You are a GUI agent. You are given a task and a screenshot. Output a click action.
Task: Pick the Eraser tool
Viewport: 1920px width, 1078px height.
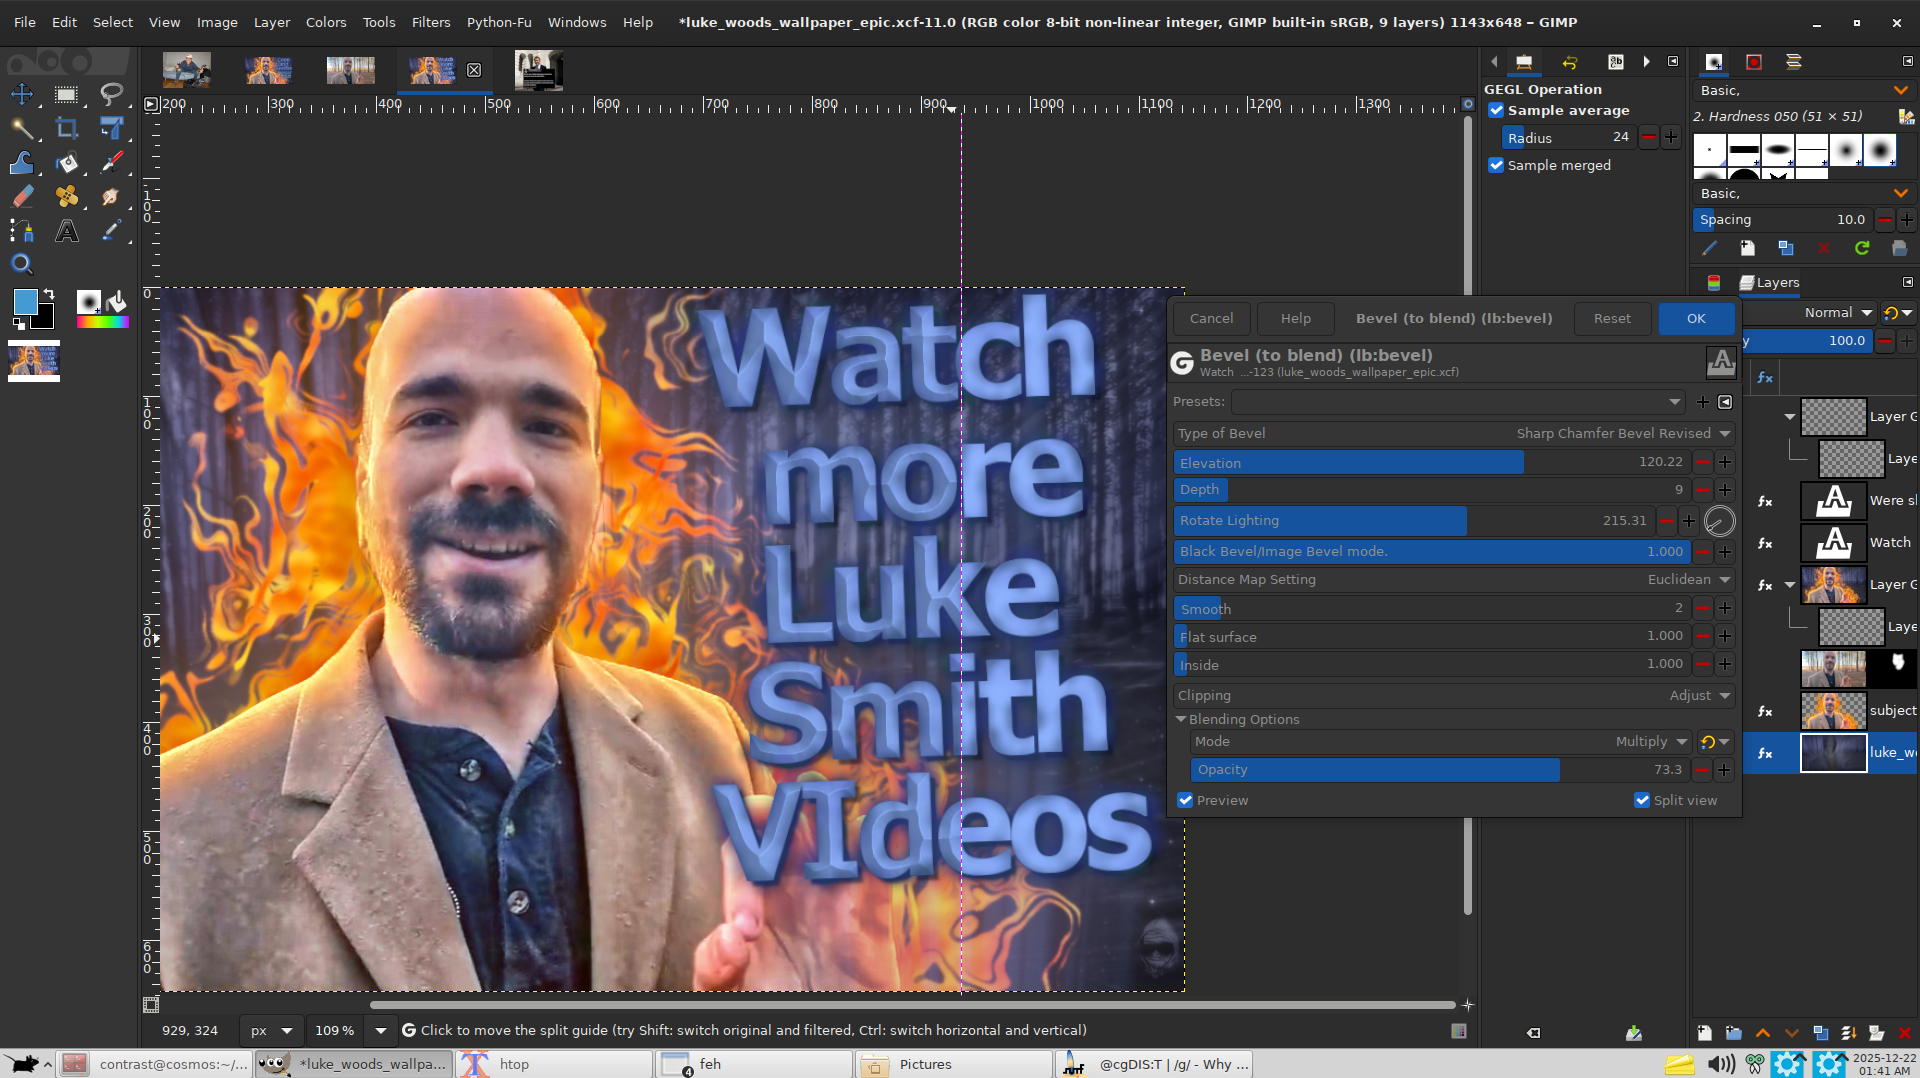22,197
